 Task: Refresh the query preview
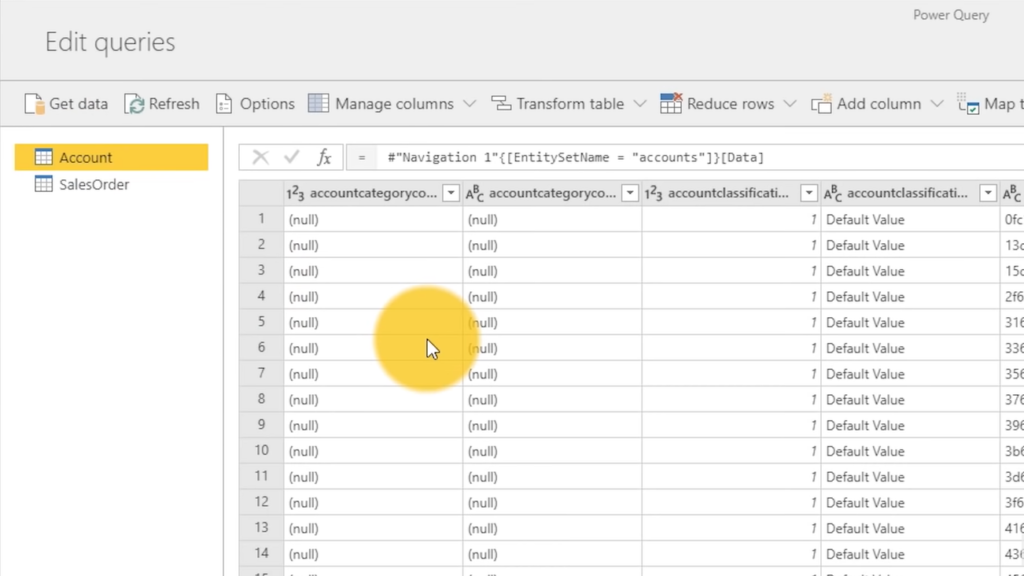[161, 103]
